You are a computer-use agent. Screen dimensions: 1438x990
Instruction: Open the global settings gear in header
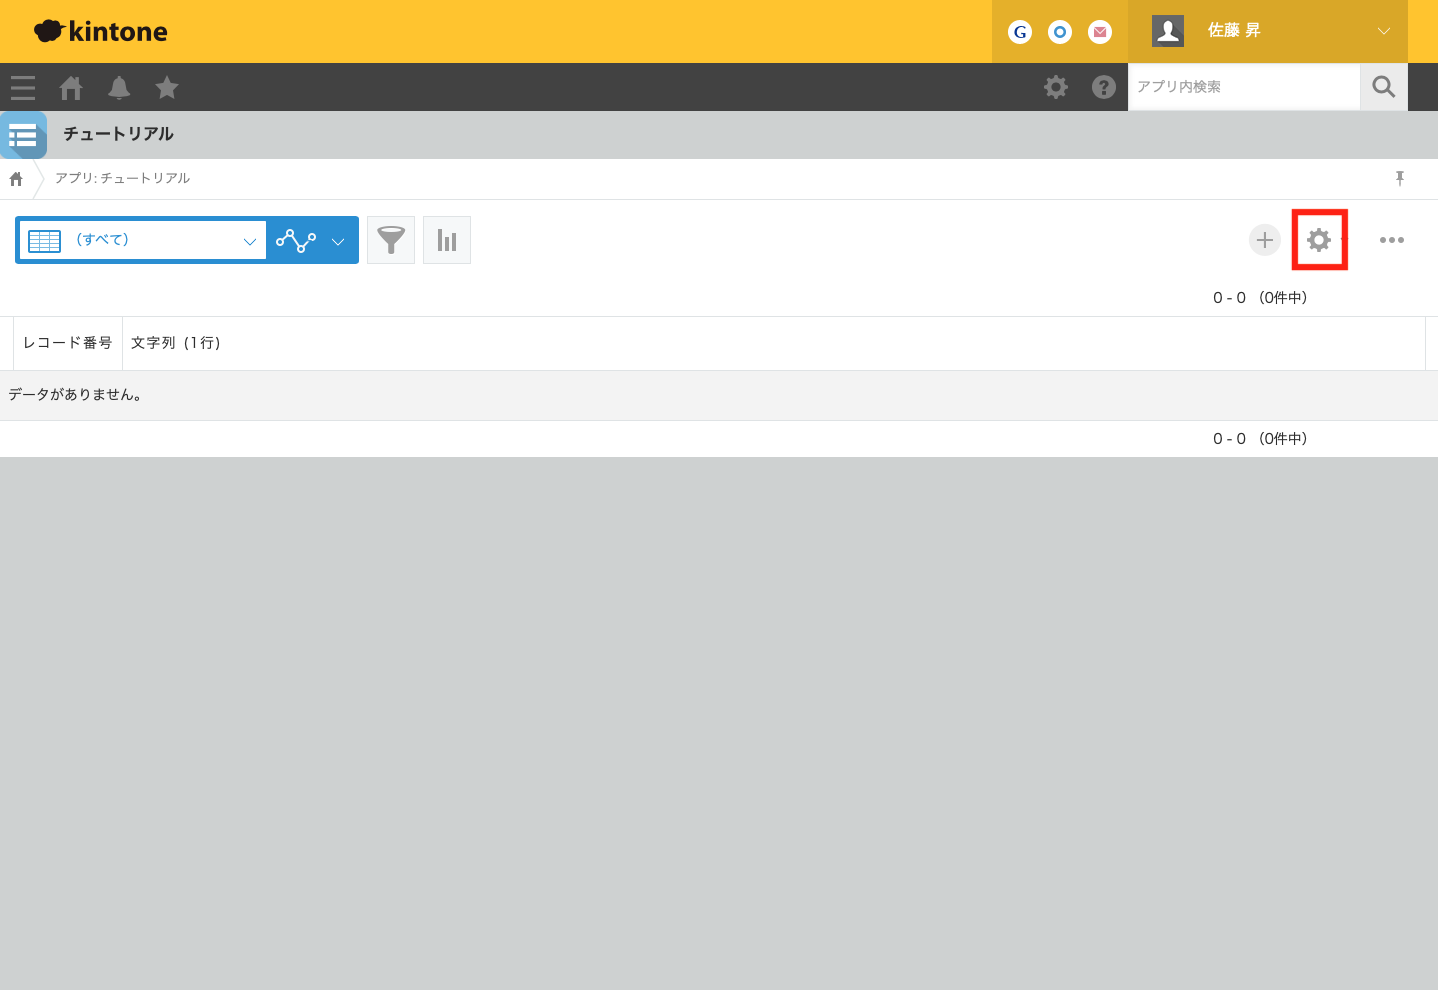[1056, 87]
